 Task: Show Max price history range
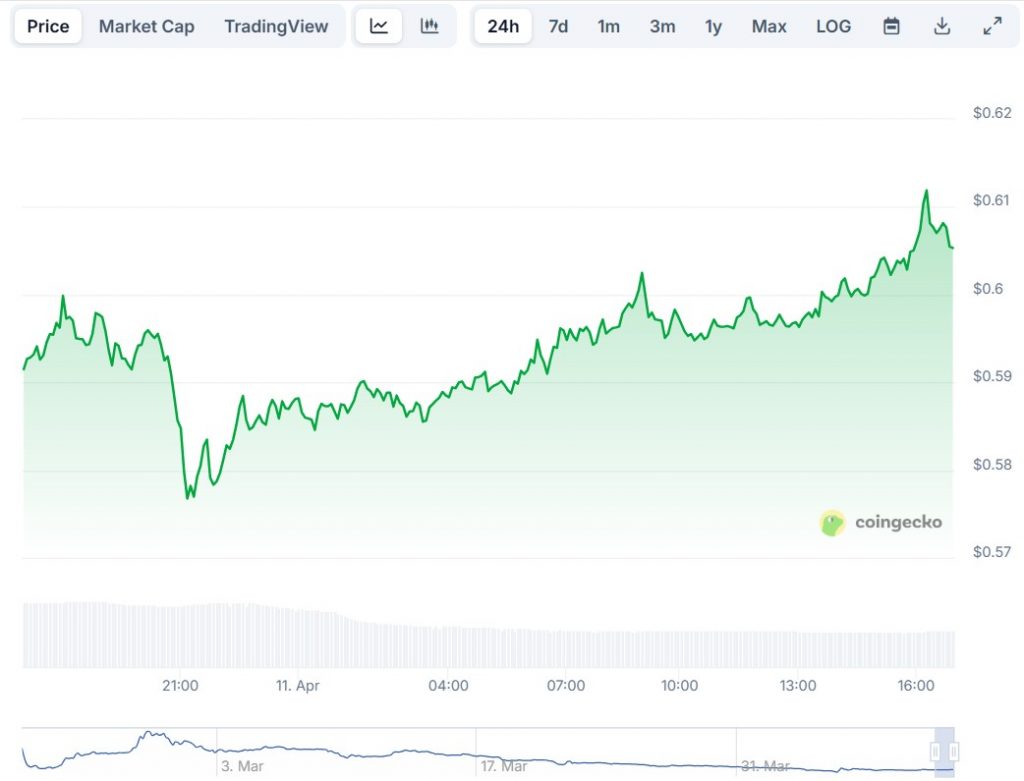tap(769, 27)
